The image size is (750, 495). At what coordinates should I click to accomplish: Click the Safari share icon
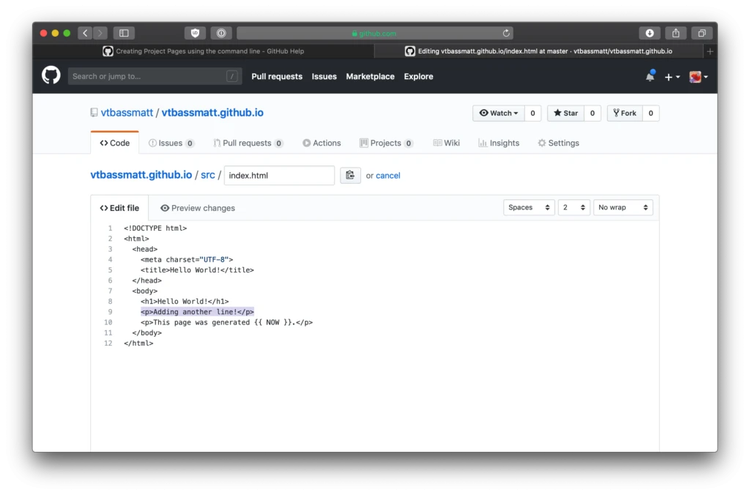[676, 33]
